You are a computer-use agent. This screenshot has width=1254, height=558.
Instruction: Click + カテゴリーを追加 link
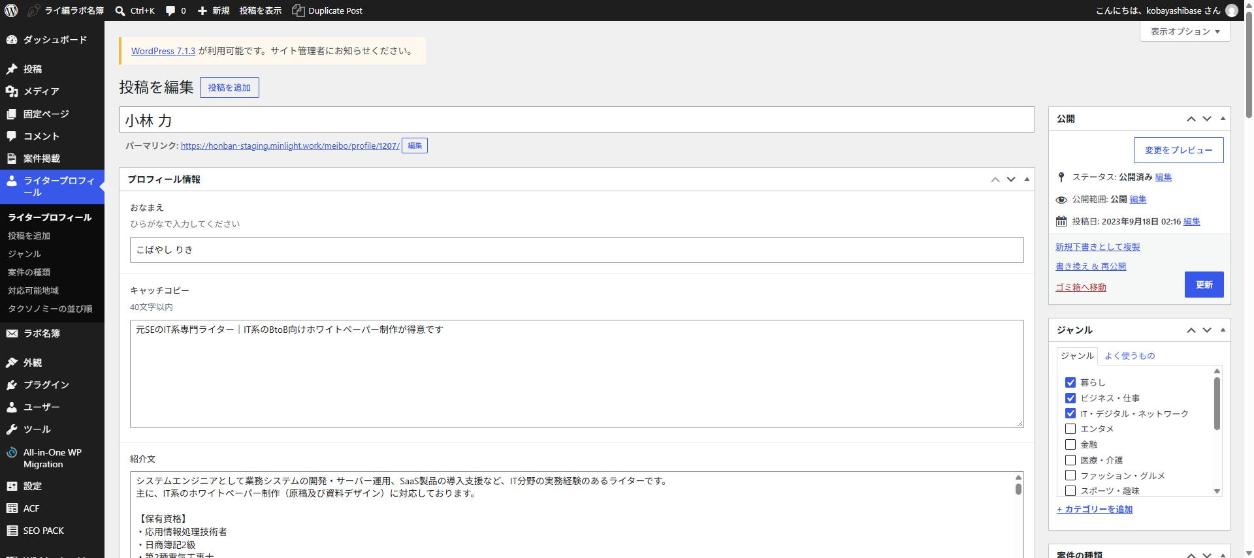1095,509
